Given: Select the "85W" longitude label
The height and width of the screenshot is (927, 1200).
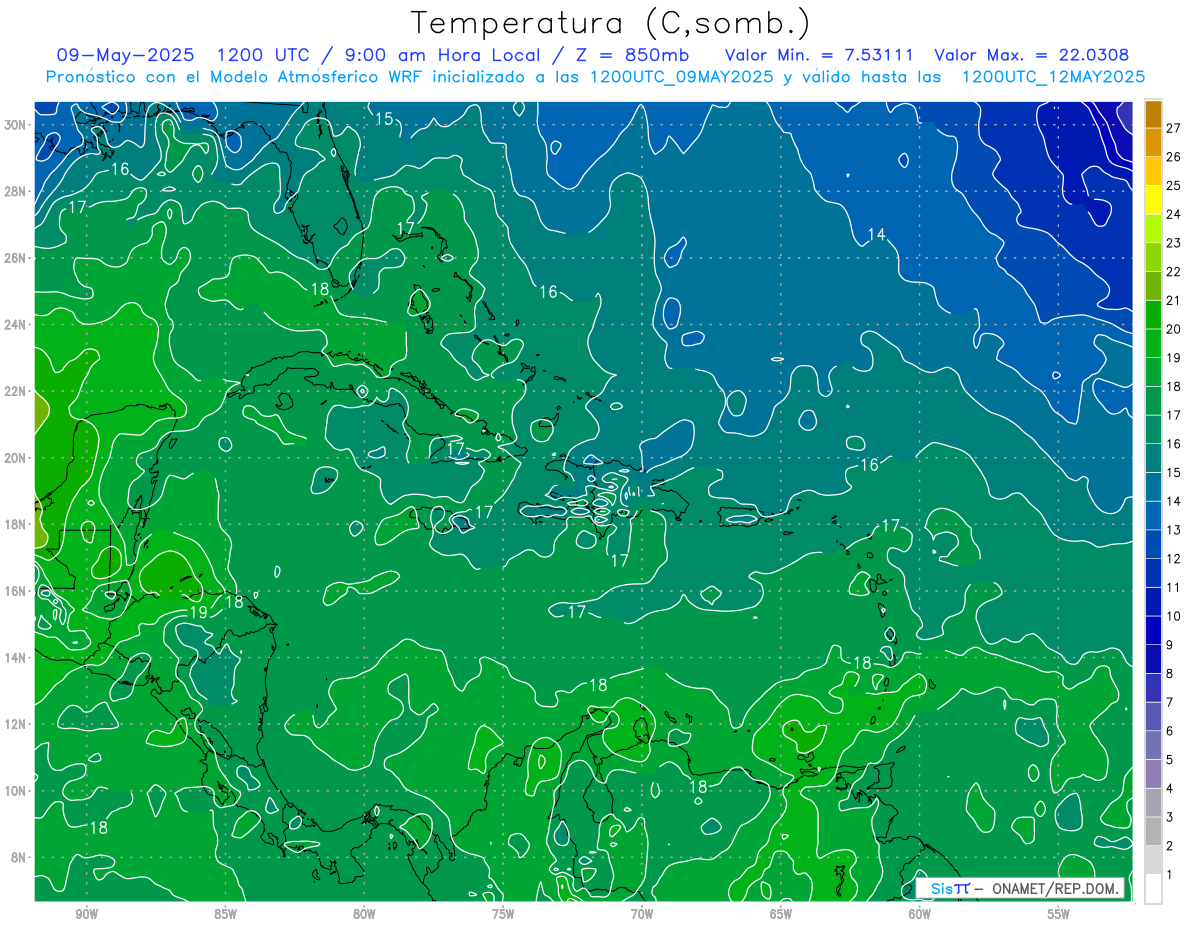Looking at the screenshot, I should click(225, 913).
